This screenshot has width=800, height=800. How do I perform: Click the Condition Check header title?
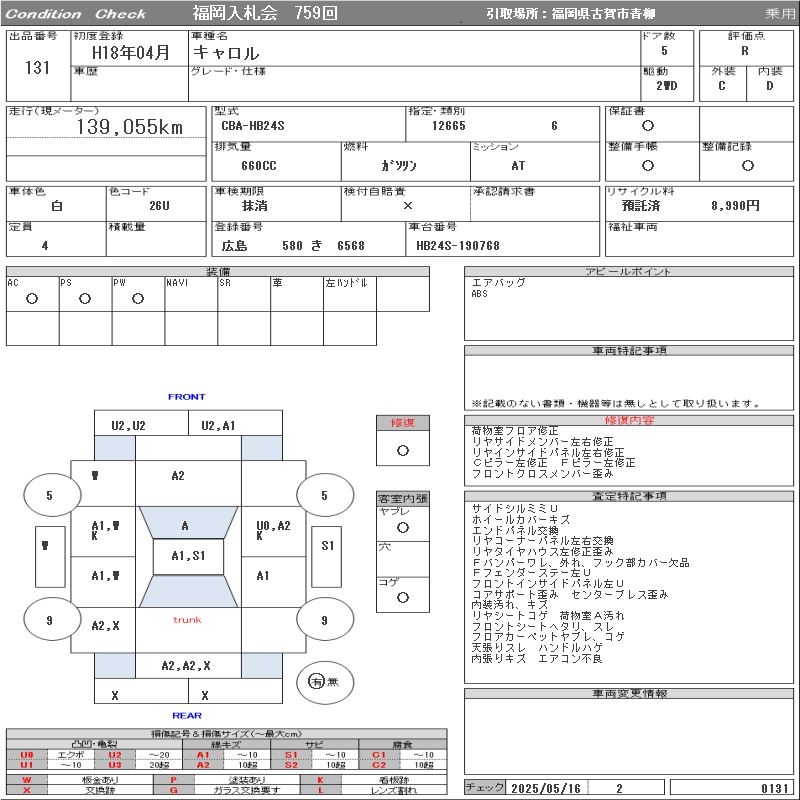(76, 14)
